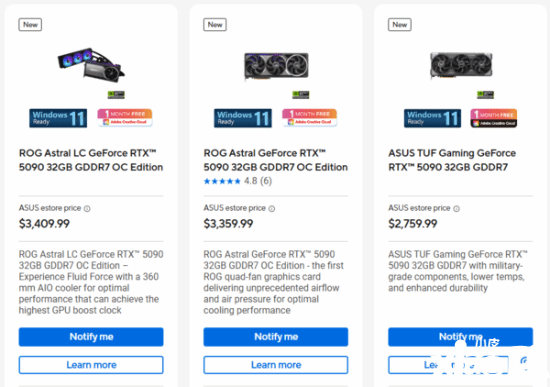Click Learn more under ROG Astral LC card
550x387 pixels.
pyautogui.click(x=91, y=365)
